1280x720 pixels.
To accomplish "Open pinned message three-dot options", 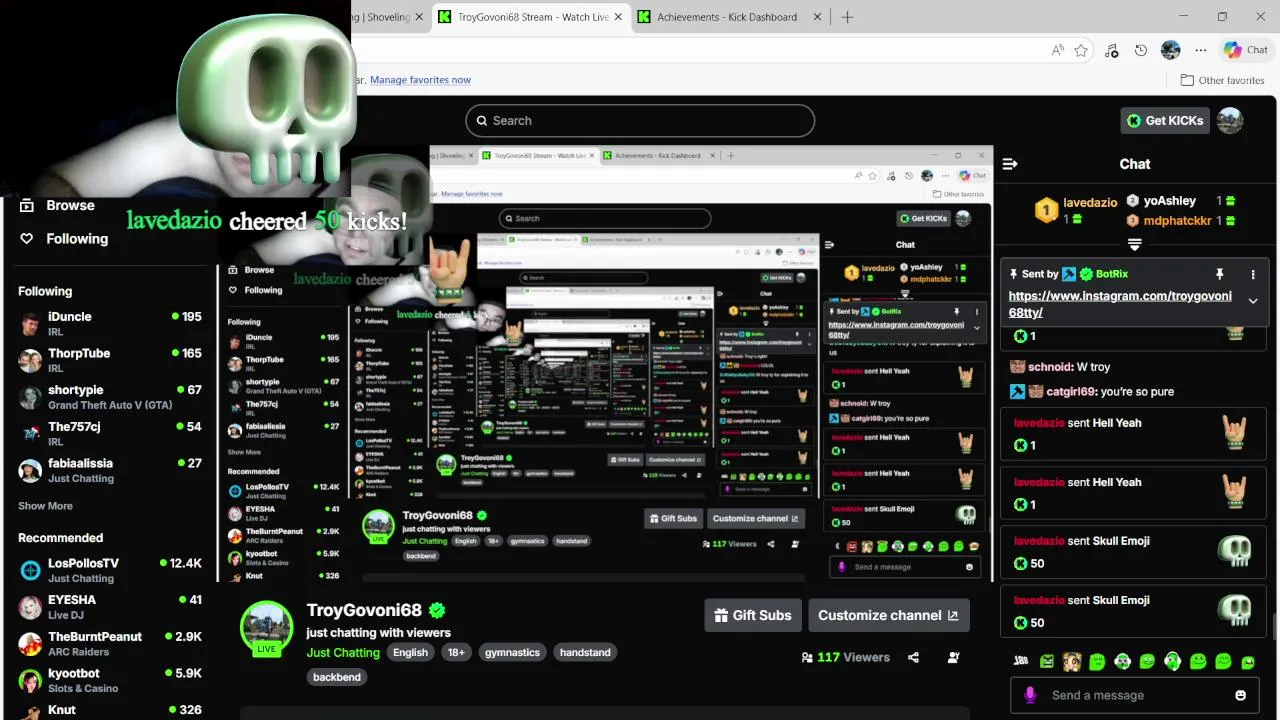I will [x=1253, y=274].
